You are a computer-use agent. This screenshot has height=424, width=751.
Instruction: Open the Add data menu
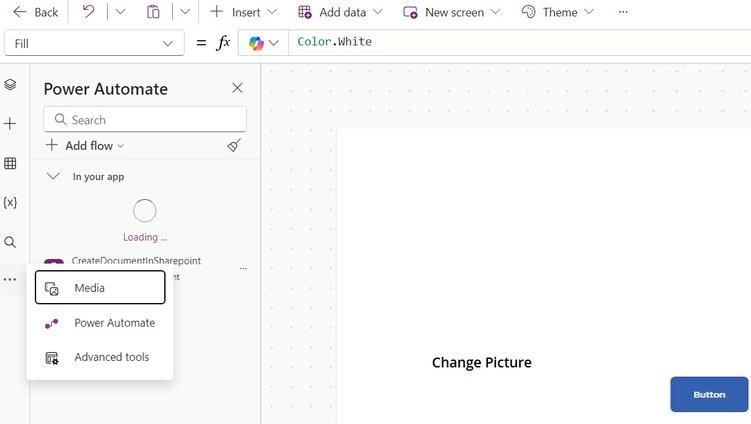pos(340,12)
